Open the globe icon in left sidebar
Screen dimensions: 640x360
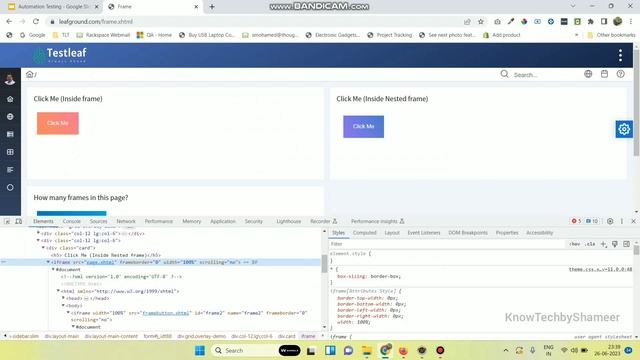(x=10, y=117)
